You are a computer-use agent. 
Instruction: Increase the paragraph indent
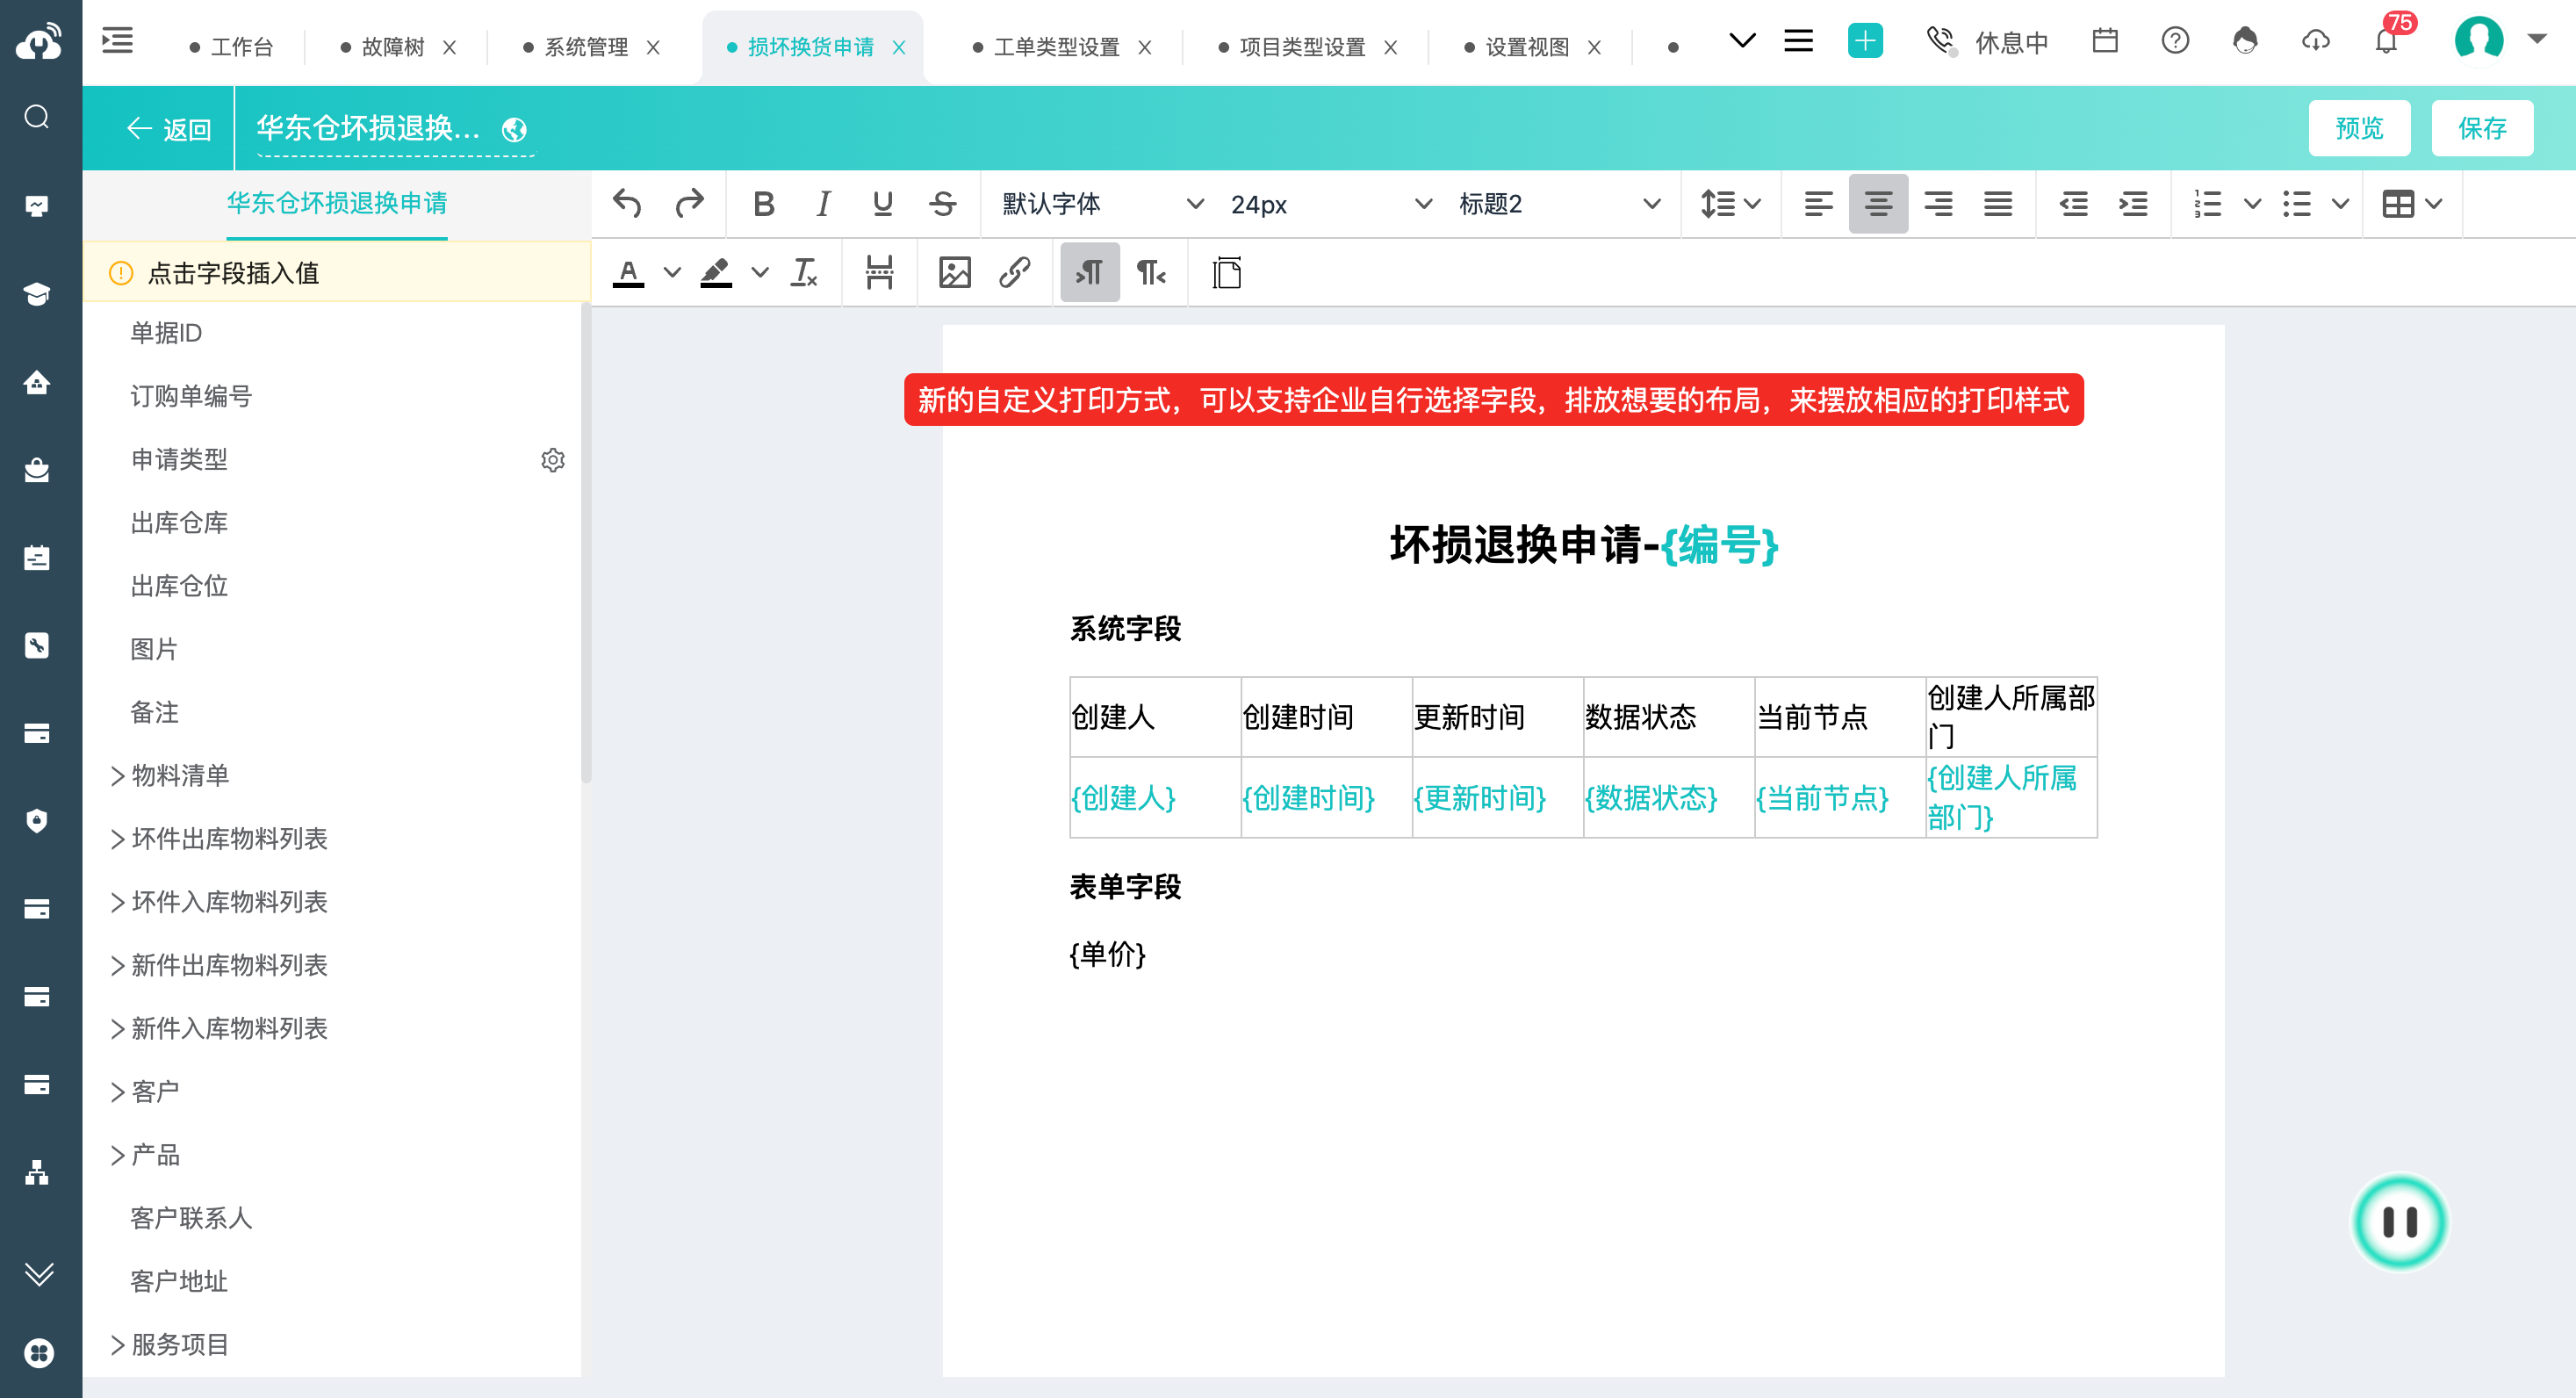2133,204
